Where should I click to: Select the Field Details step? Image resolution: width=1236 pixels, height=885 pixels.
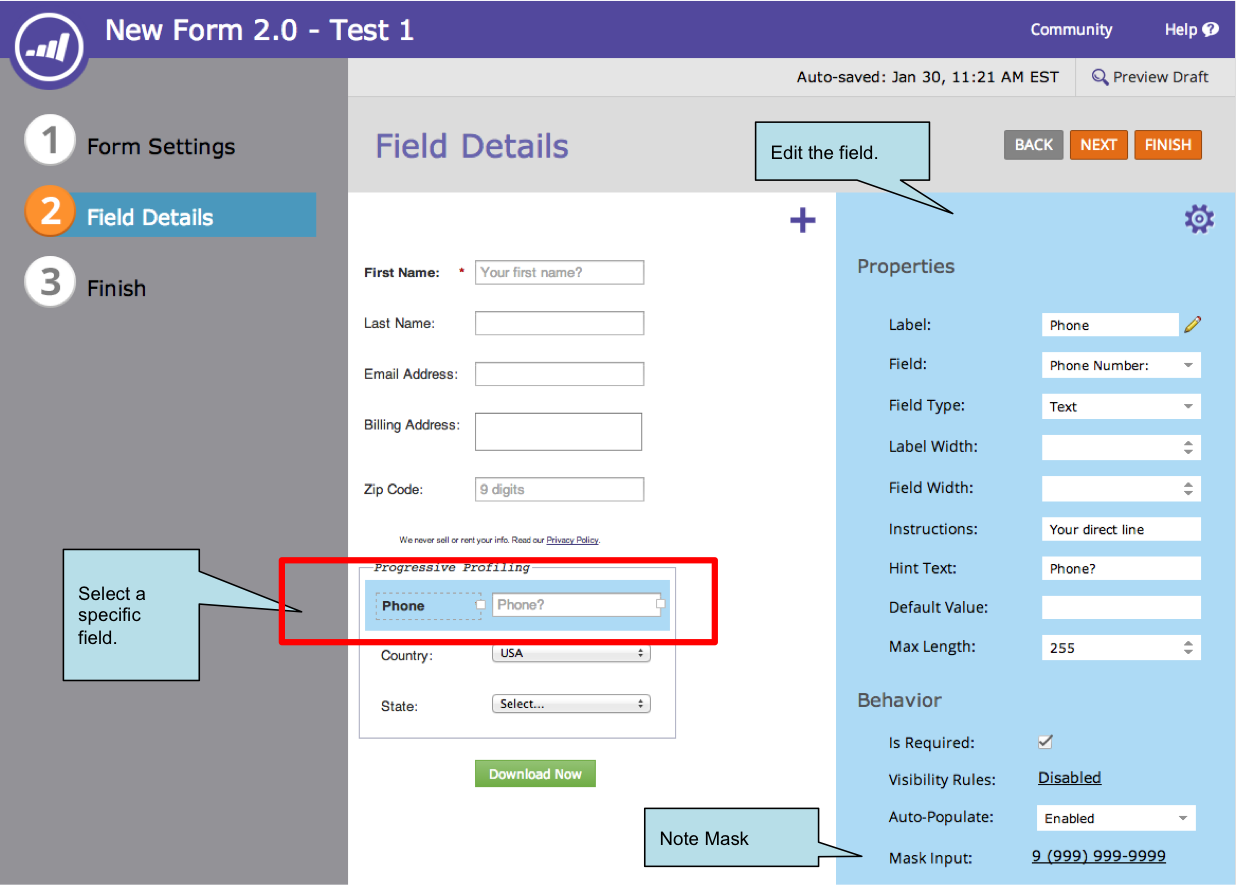tap(150, 217)
